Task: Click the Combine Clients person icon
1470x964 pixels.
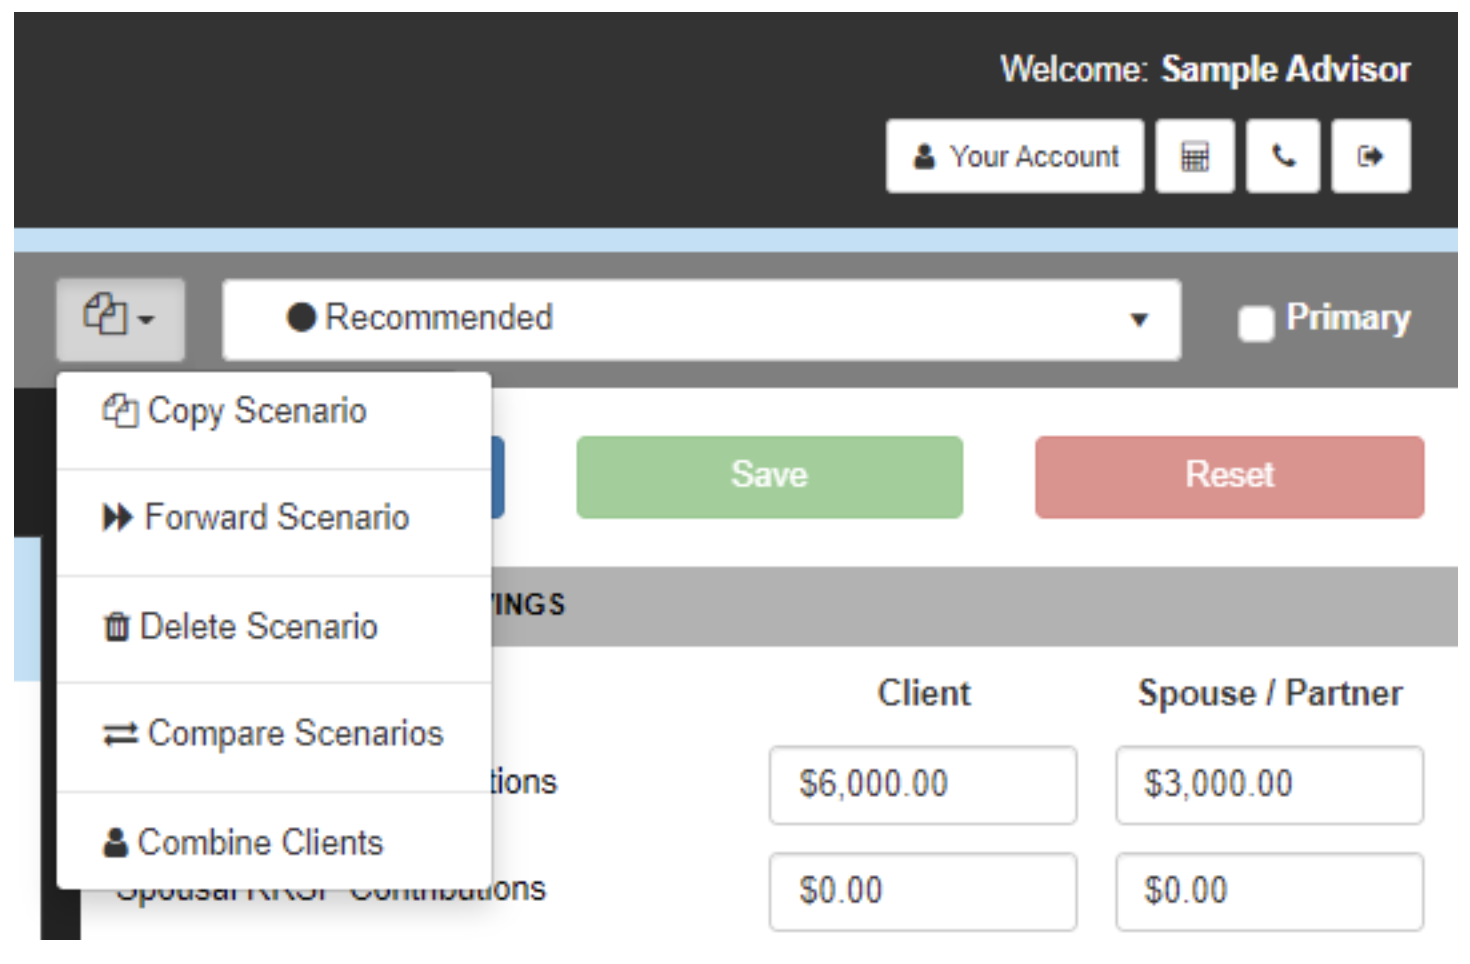Action: 116,843
